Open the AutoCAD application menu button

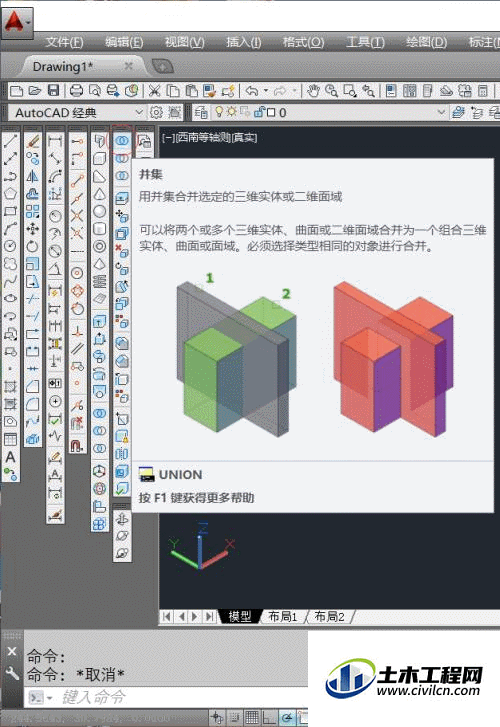pyautogui.click(x=17, y=22)
